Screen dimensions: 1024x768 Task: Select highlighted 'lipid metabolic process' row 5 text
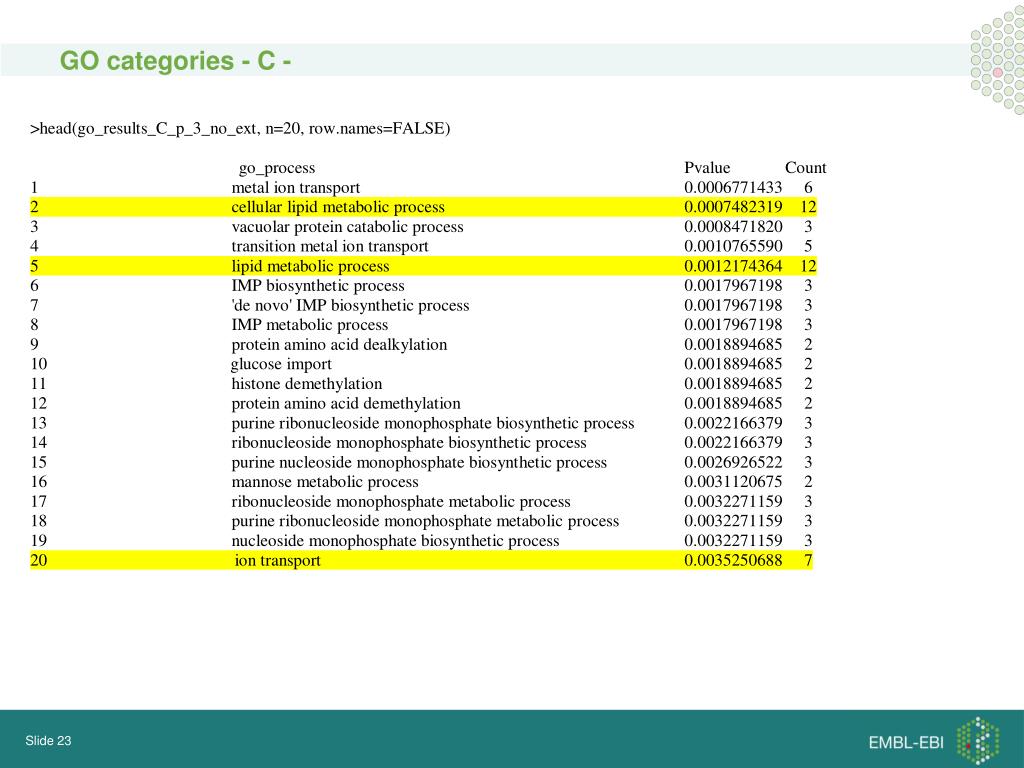(310, 266)
